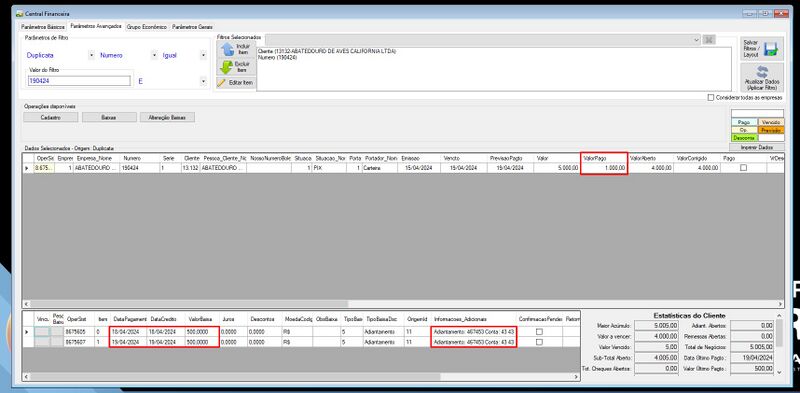Open the Numero field dropdown
Viewport: 800px width, 393px height.
click(x=155, y=55)
